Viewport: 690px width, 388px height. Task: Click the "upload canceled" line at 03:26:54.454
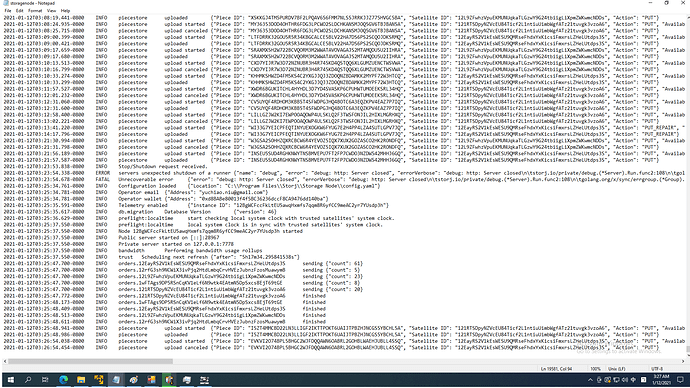click(x=332, y=348)
